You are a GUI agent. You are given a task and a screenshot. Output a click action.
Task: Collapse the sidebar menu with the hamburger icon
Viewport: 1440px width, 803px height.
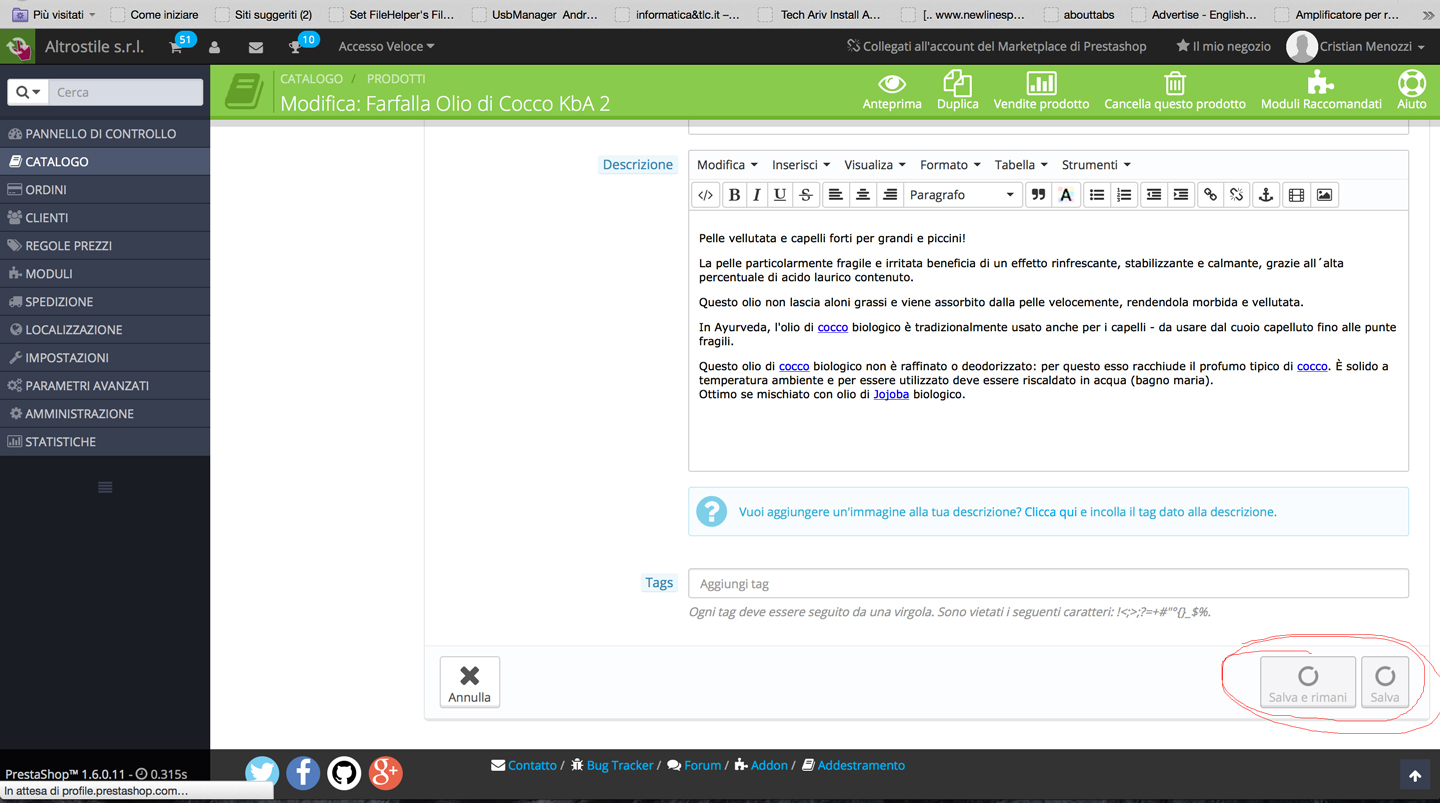coord(105,487)
